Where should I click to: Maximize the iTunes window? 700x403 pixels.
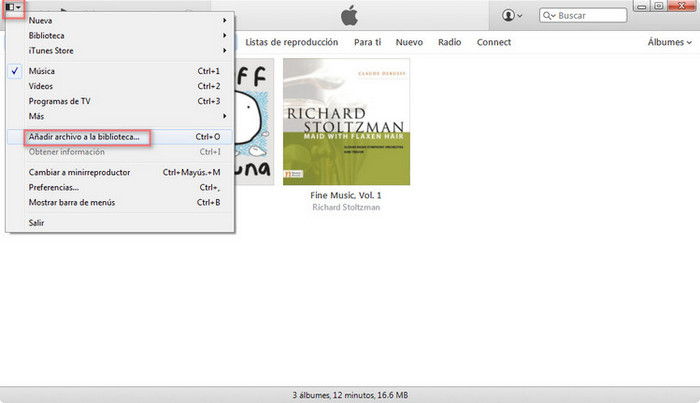(658, 6)
